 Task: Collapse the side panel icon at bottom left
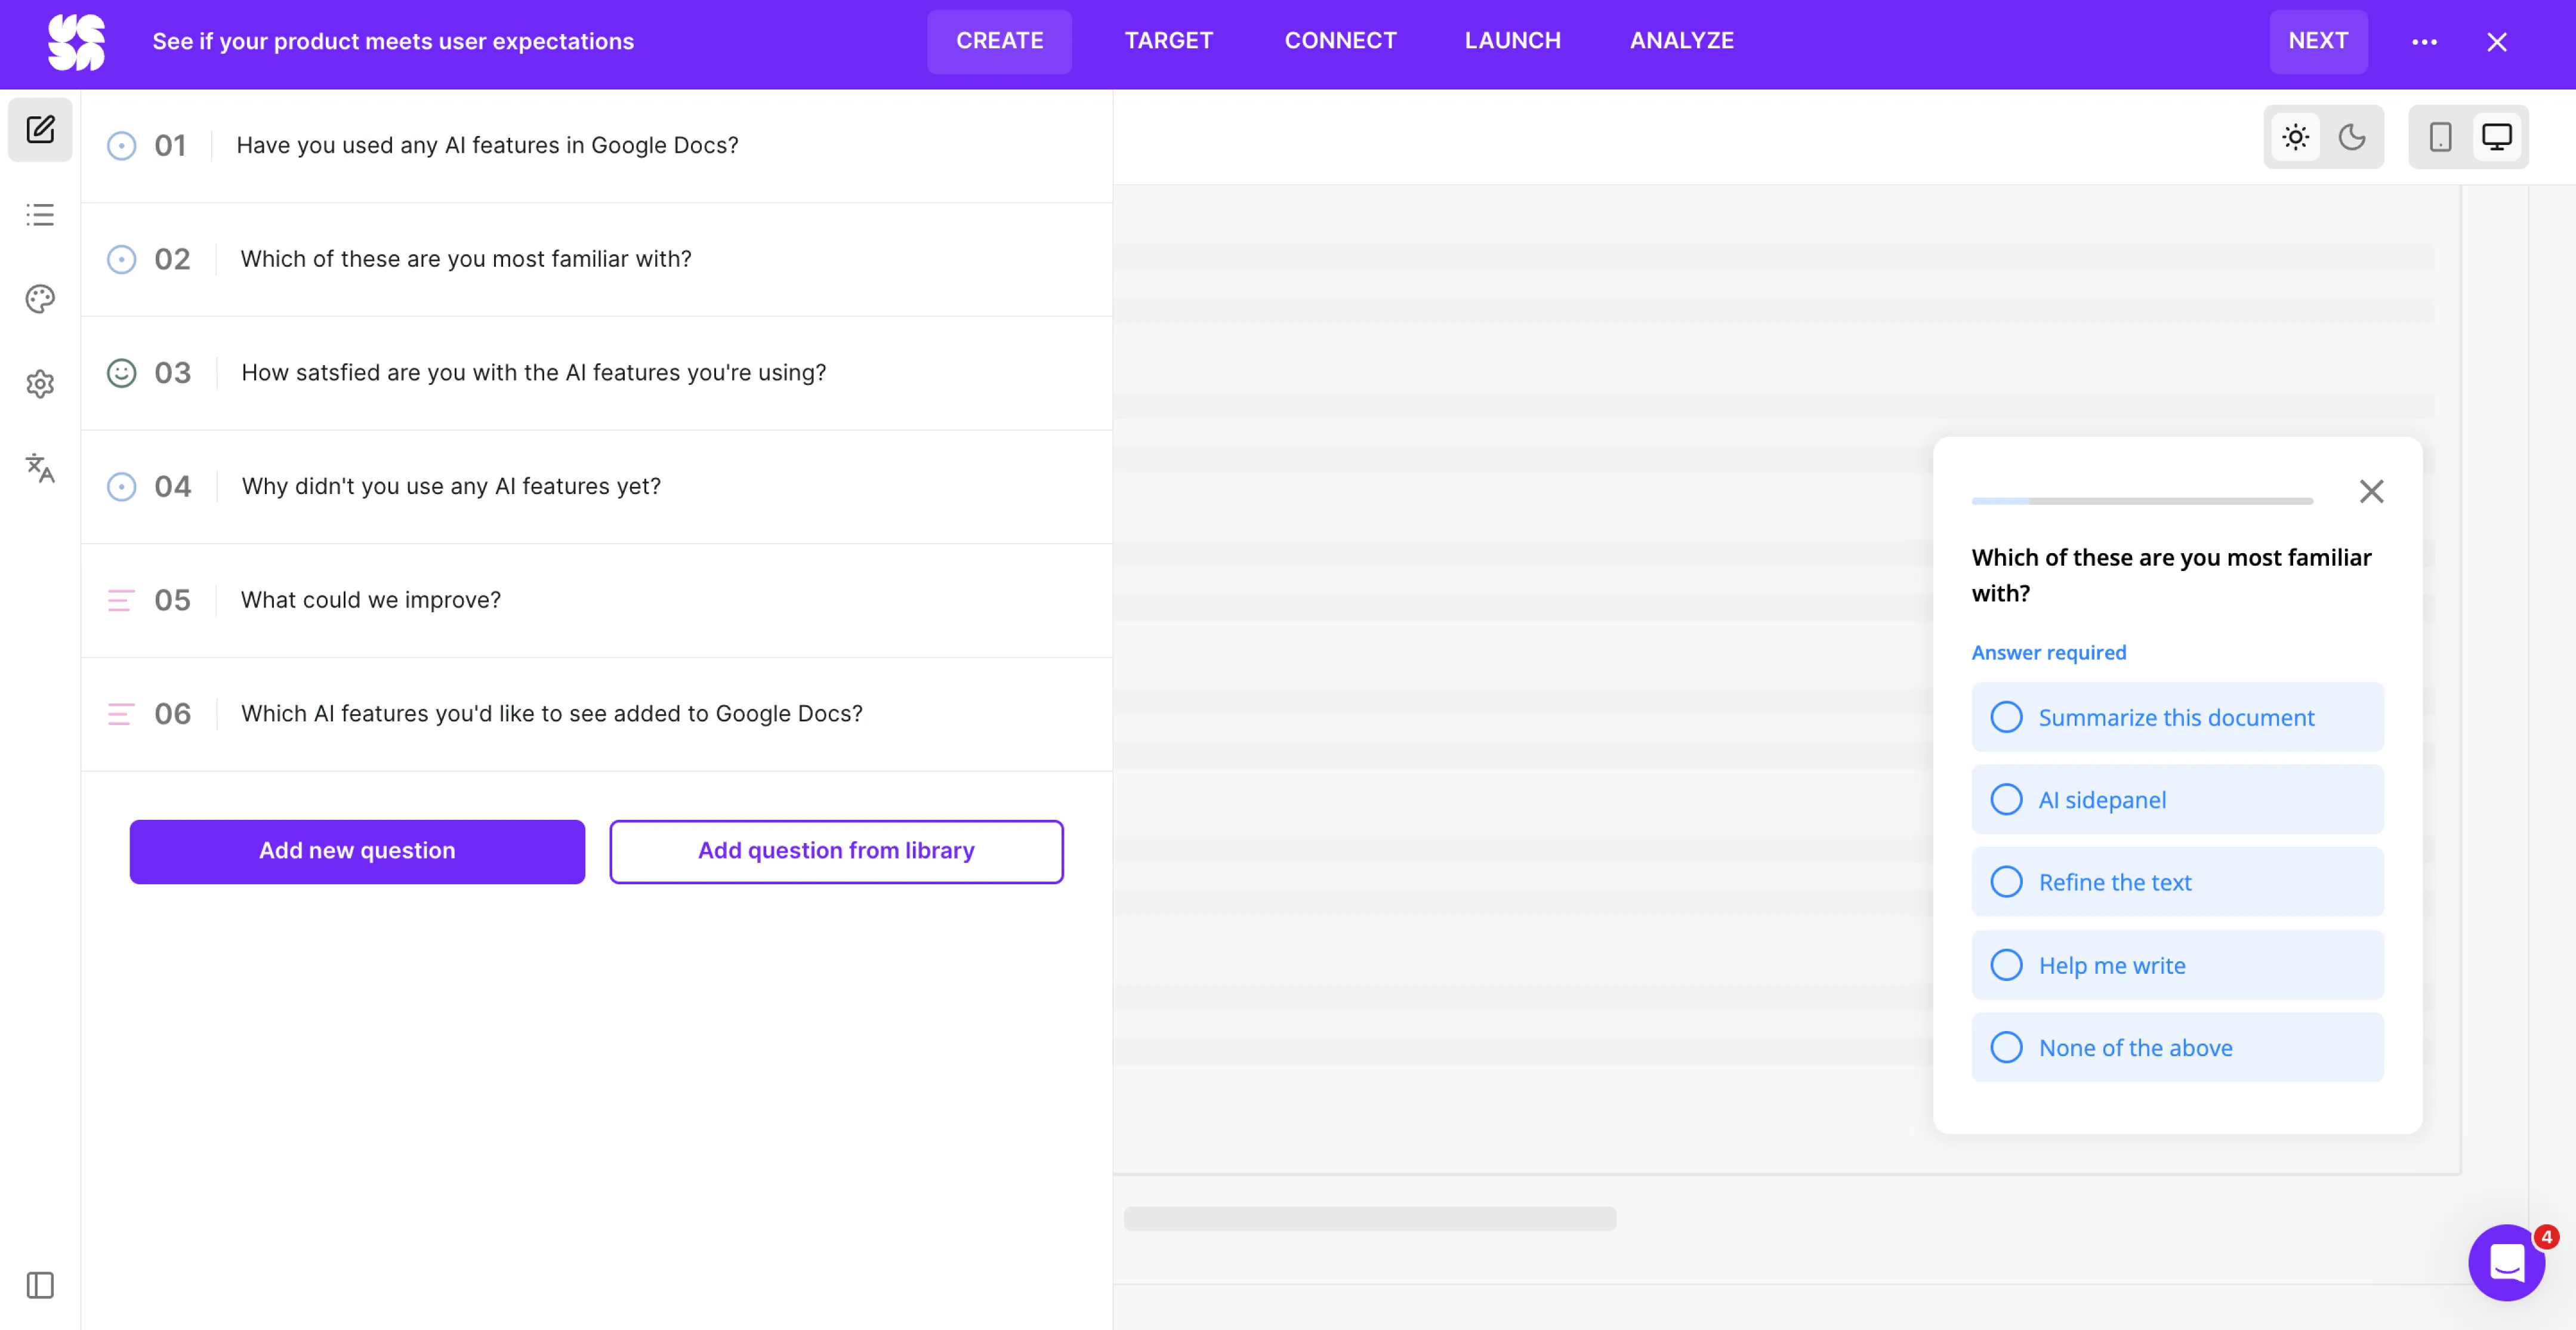[40, 1285]
